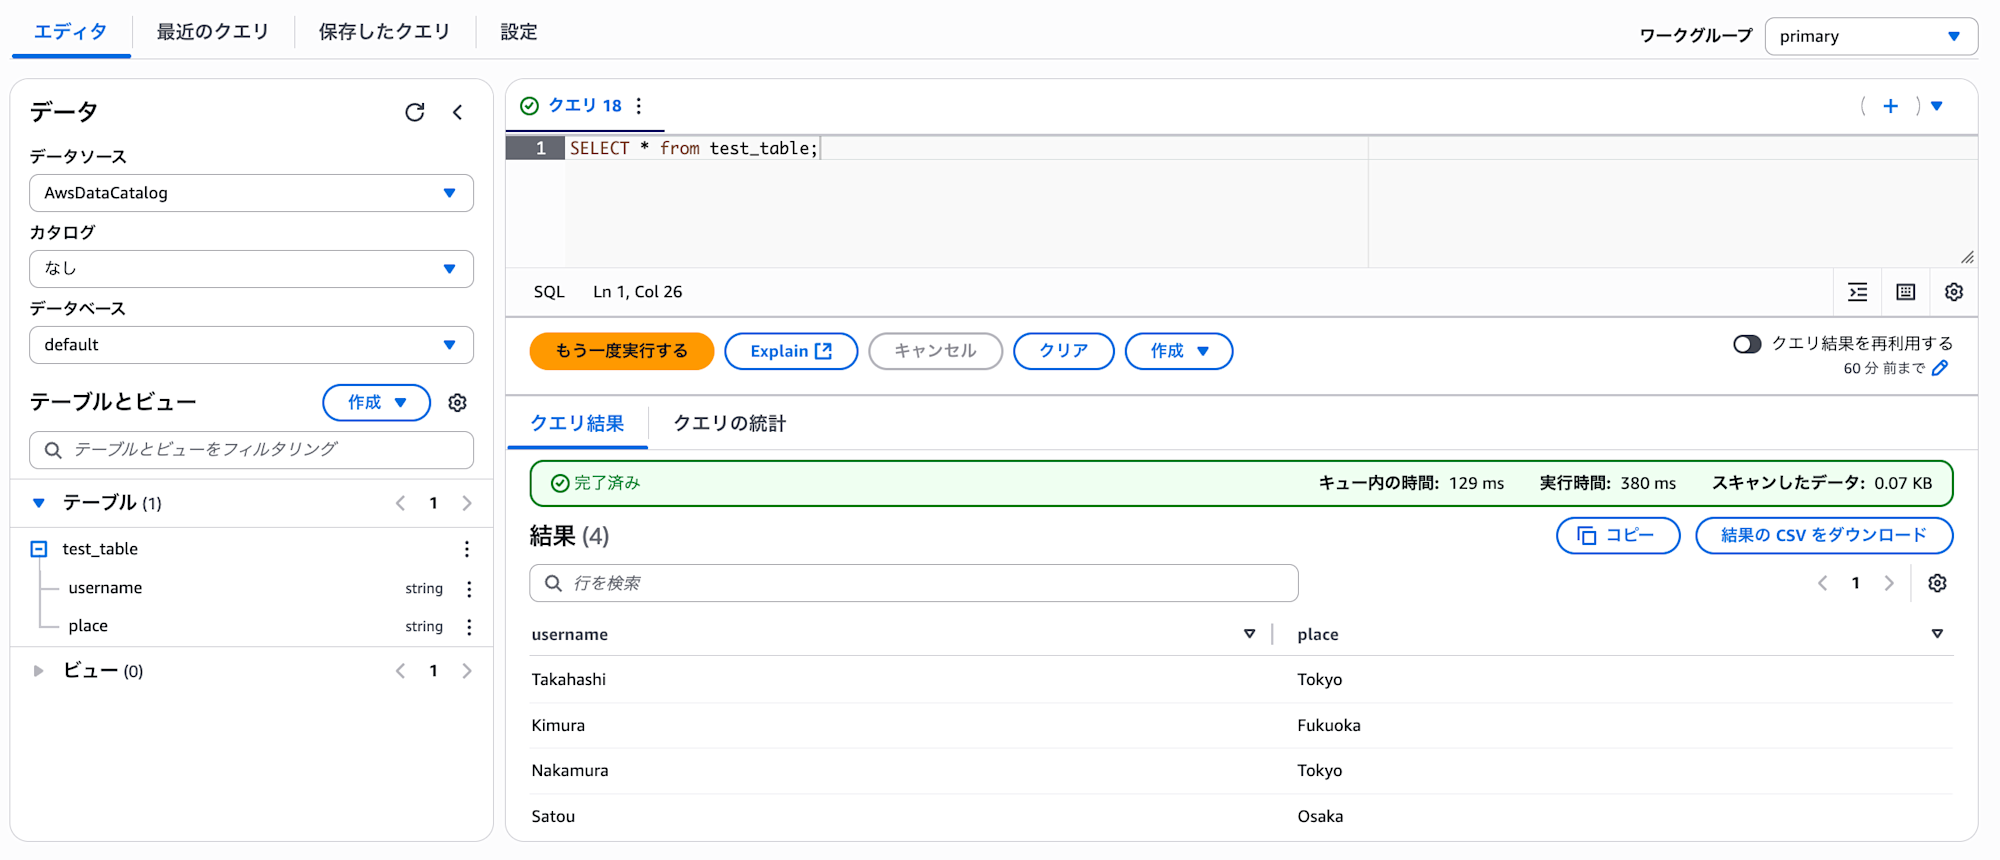Open the Recent queries tab
This screenshot has height=860, width=2000.
point(213,32)
